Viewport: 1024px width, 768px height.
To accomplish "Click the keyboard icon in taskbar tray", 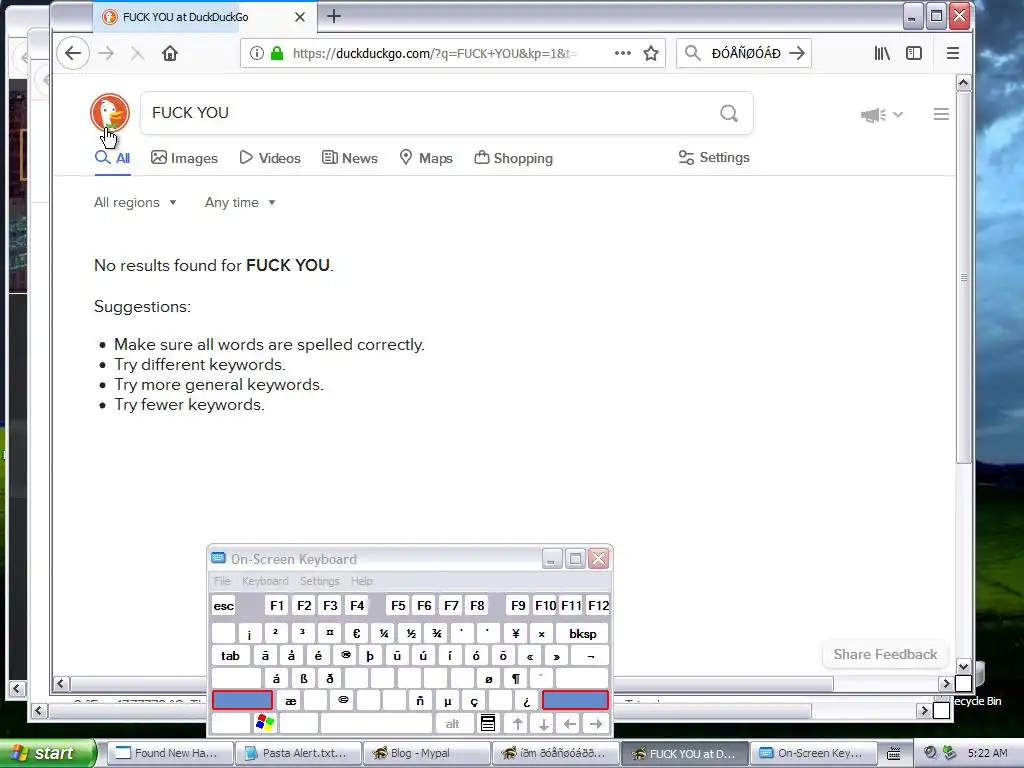I will [893, 754].
